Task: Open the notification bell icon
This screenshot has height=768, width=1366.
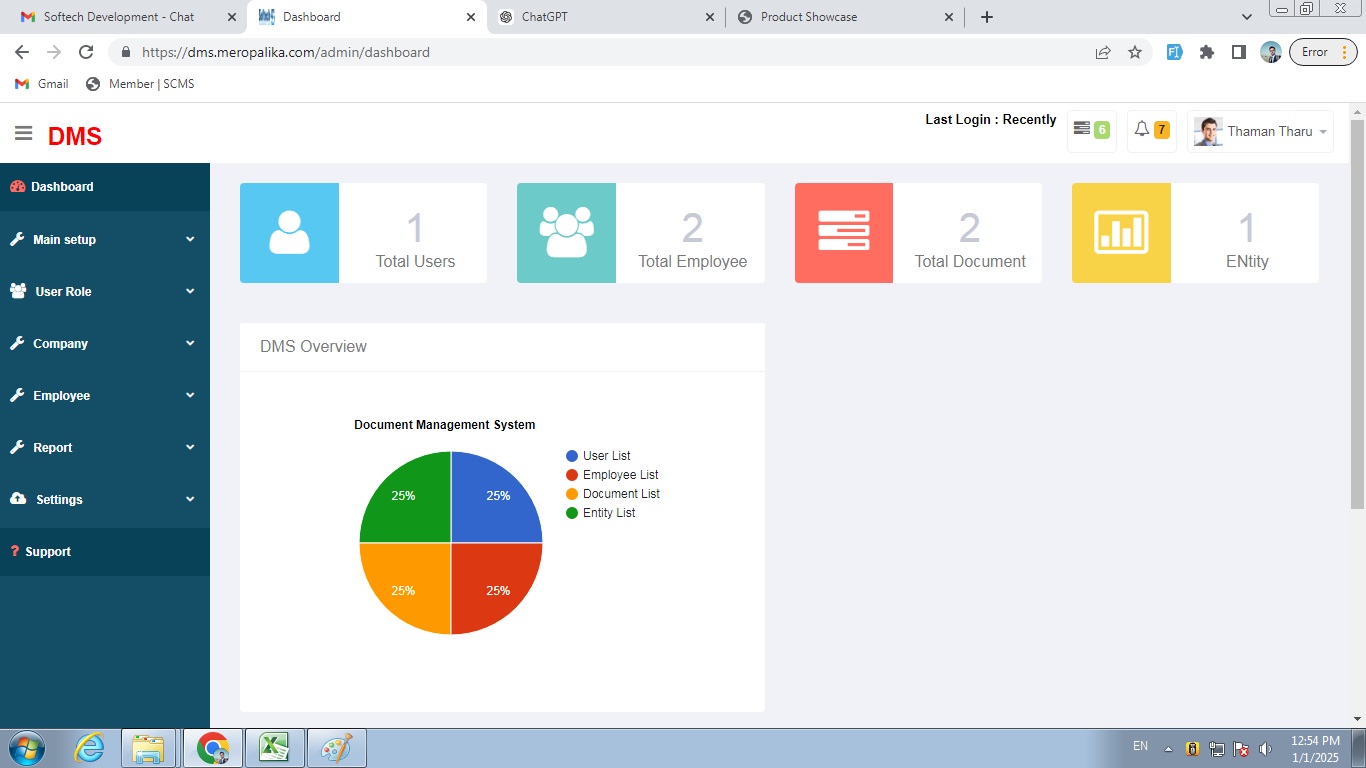Action: coord(1142,130)
